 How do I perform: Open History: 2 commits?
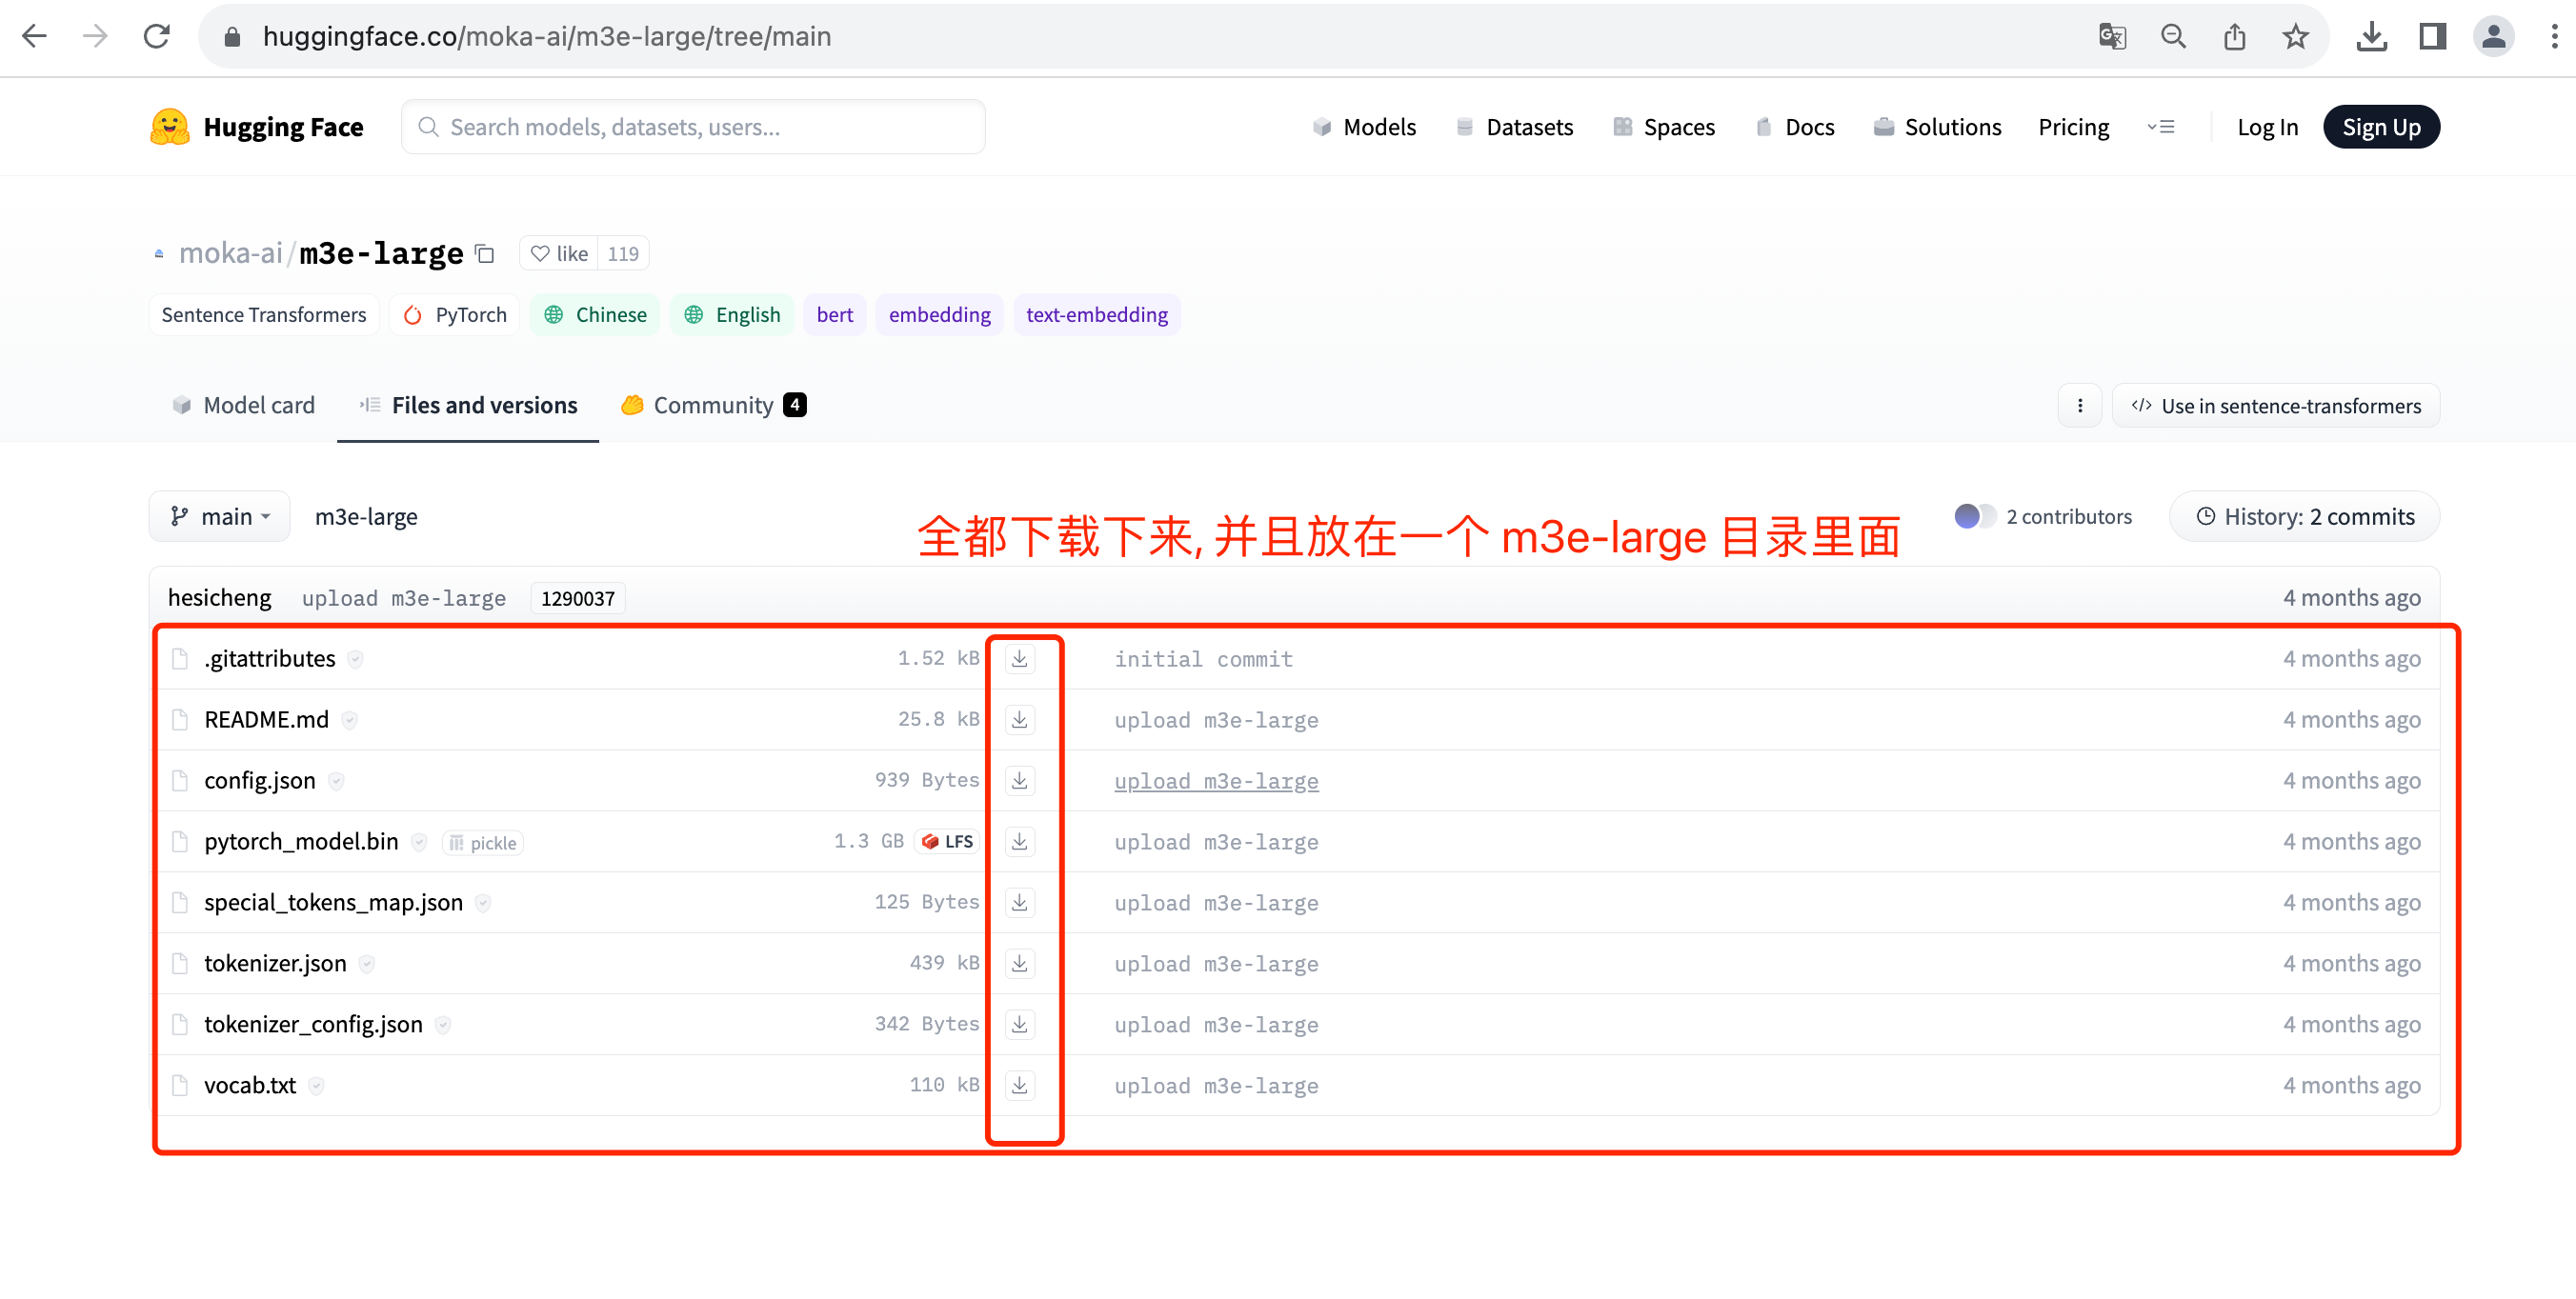(x=2304, y=517)
